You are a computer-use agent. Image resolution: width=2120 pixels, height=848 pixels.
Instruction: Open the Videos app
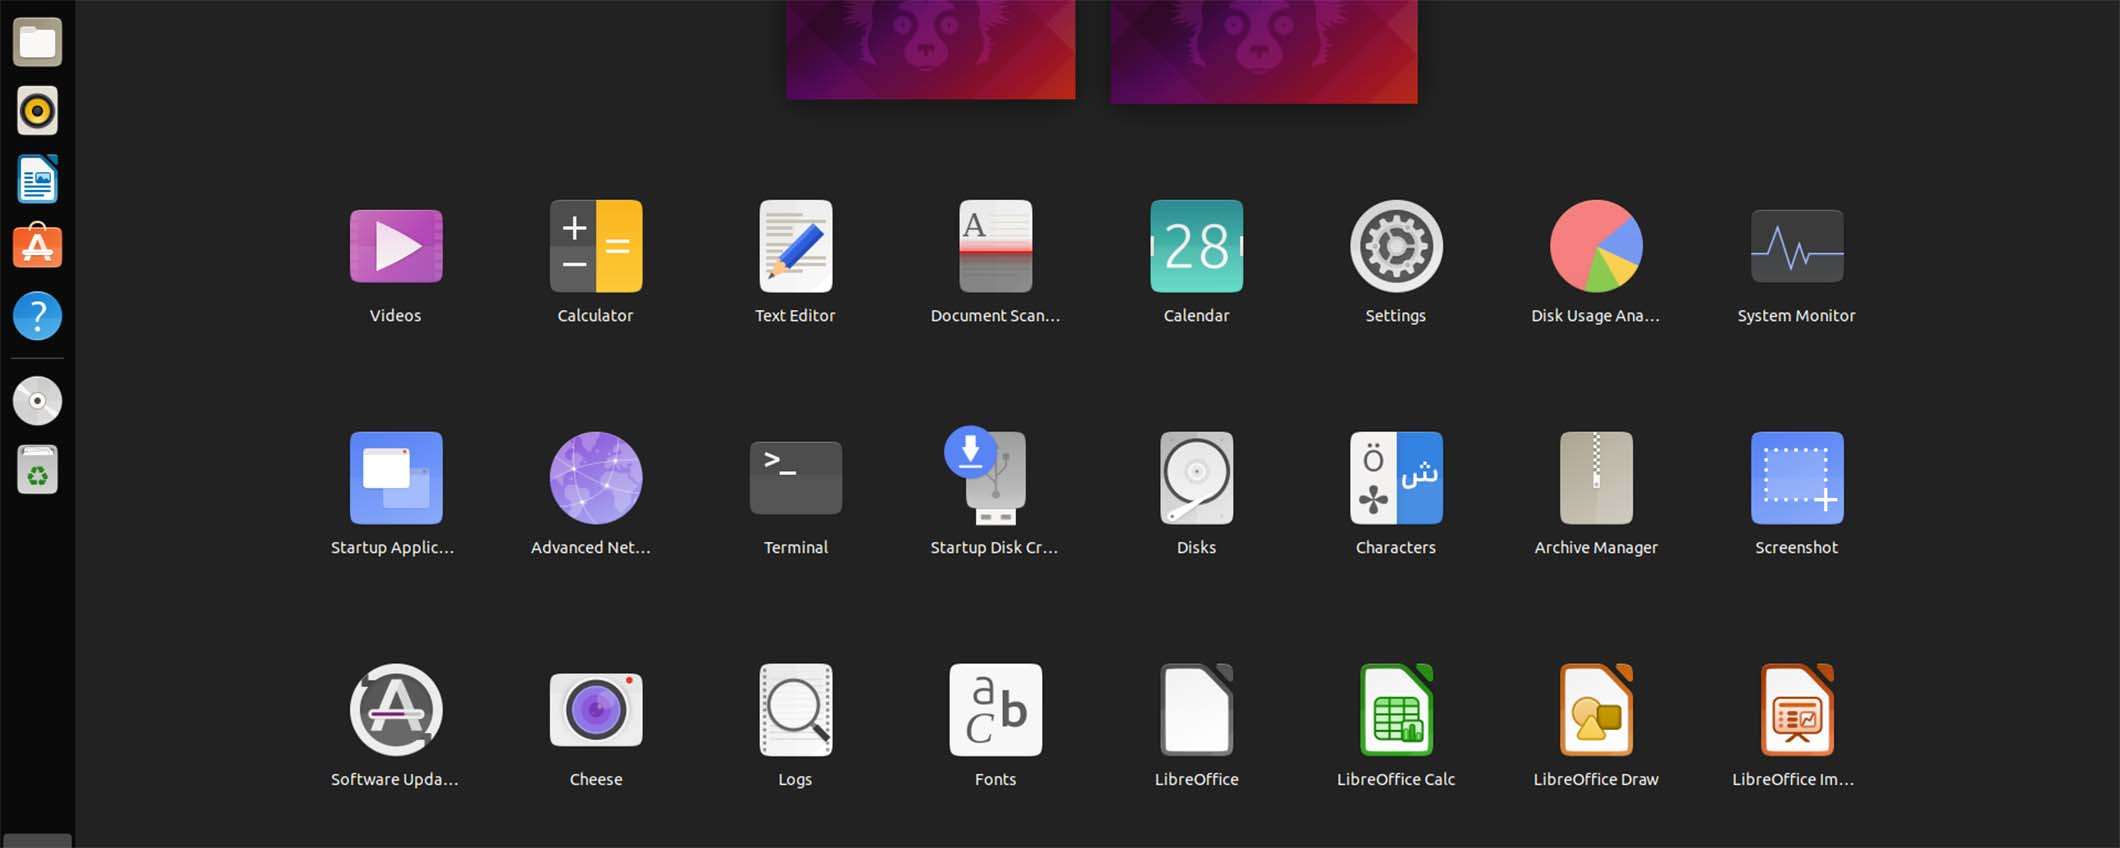point(396,247)
